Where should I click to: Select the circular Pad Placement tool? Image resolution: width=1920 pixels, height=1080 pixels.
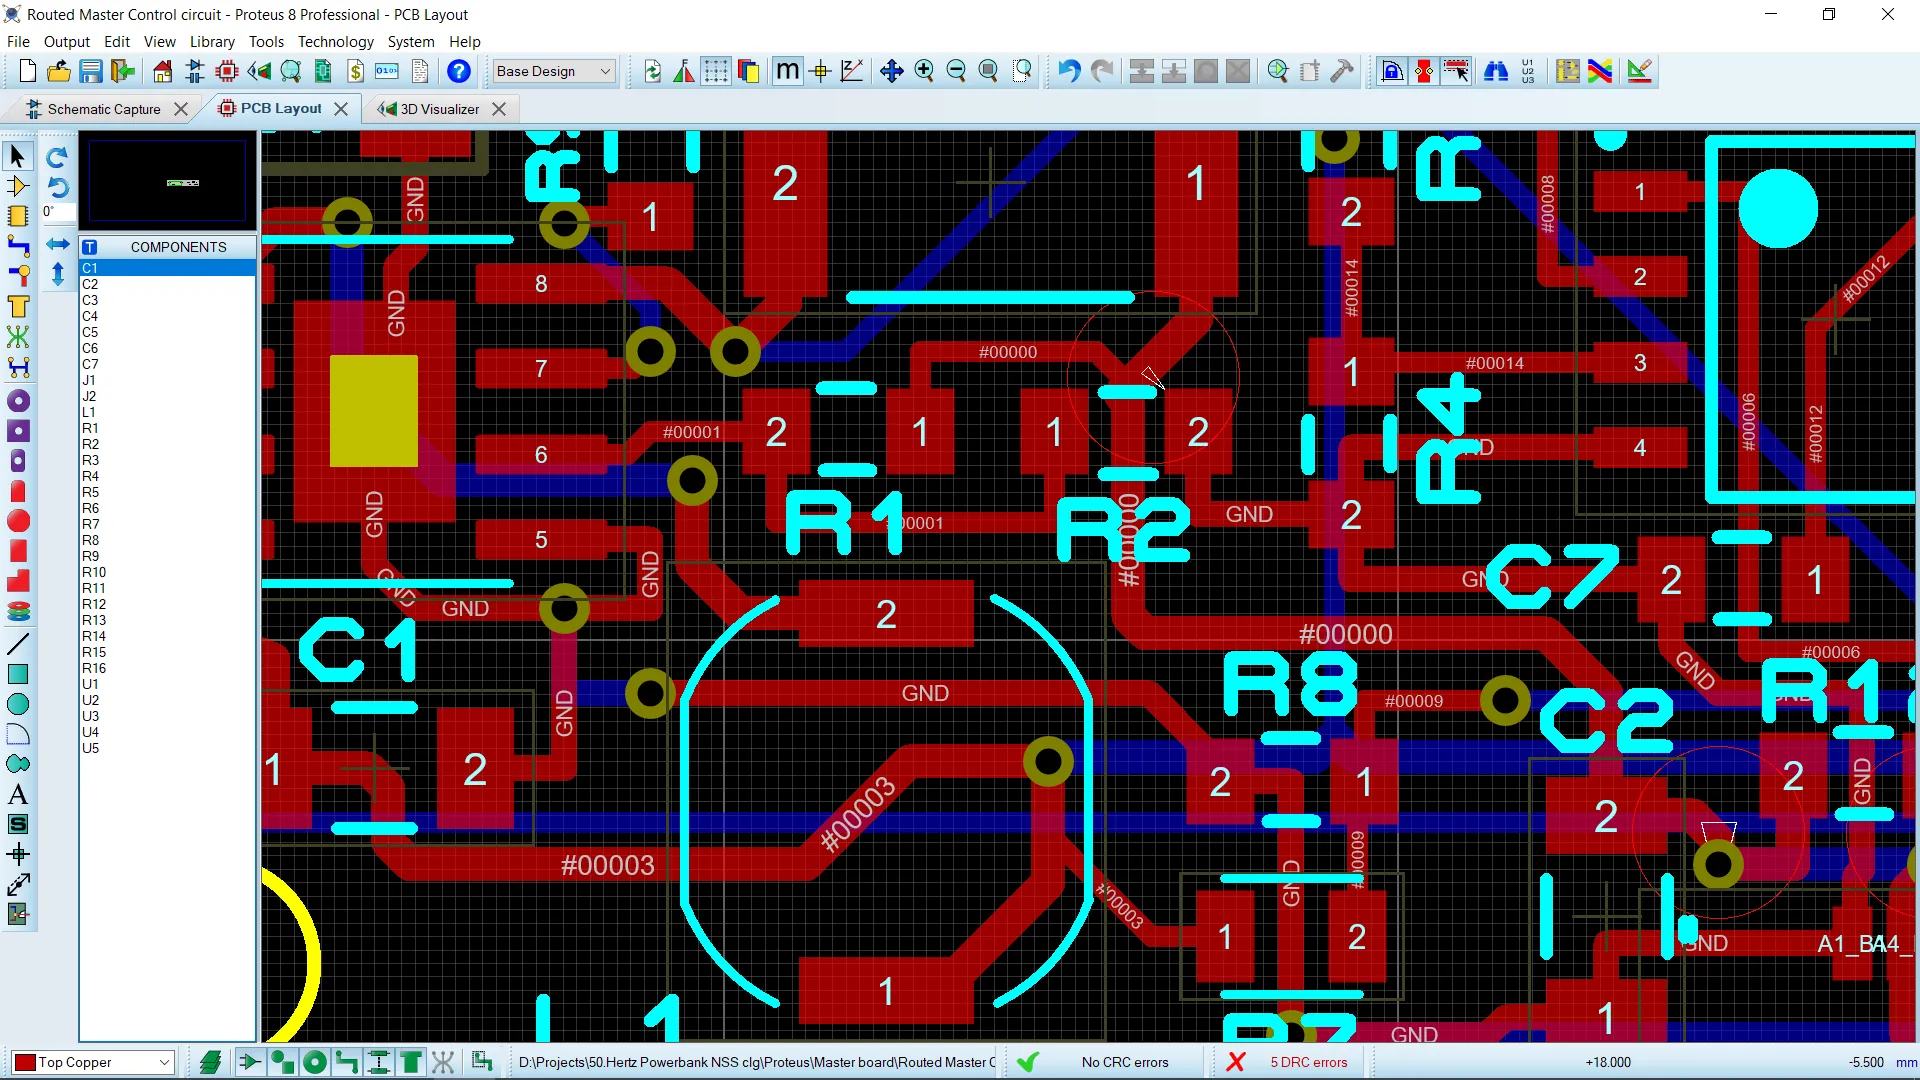(18, 400)
